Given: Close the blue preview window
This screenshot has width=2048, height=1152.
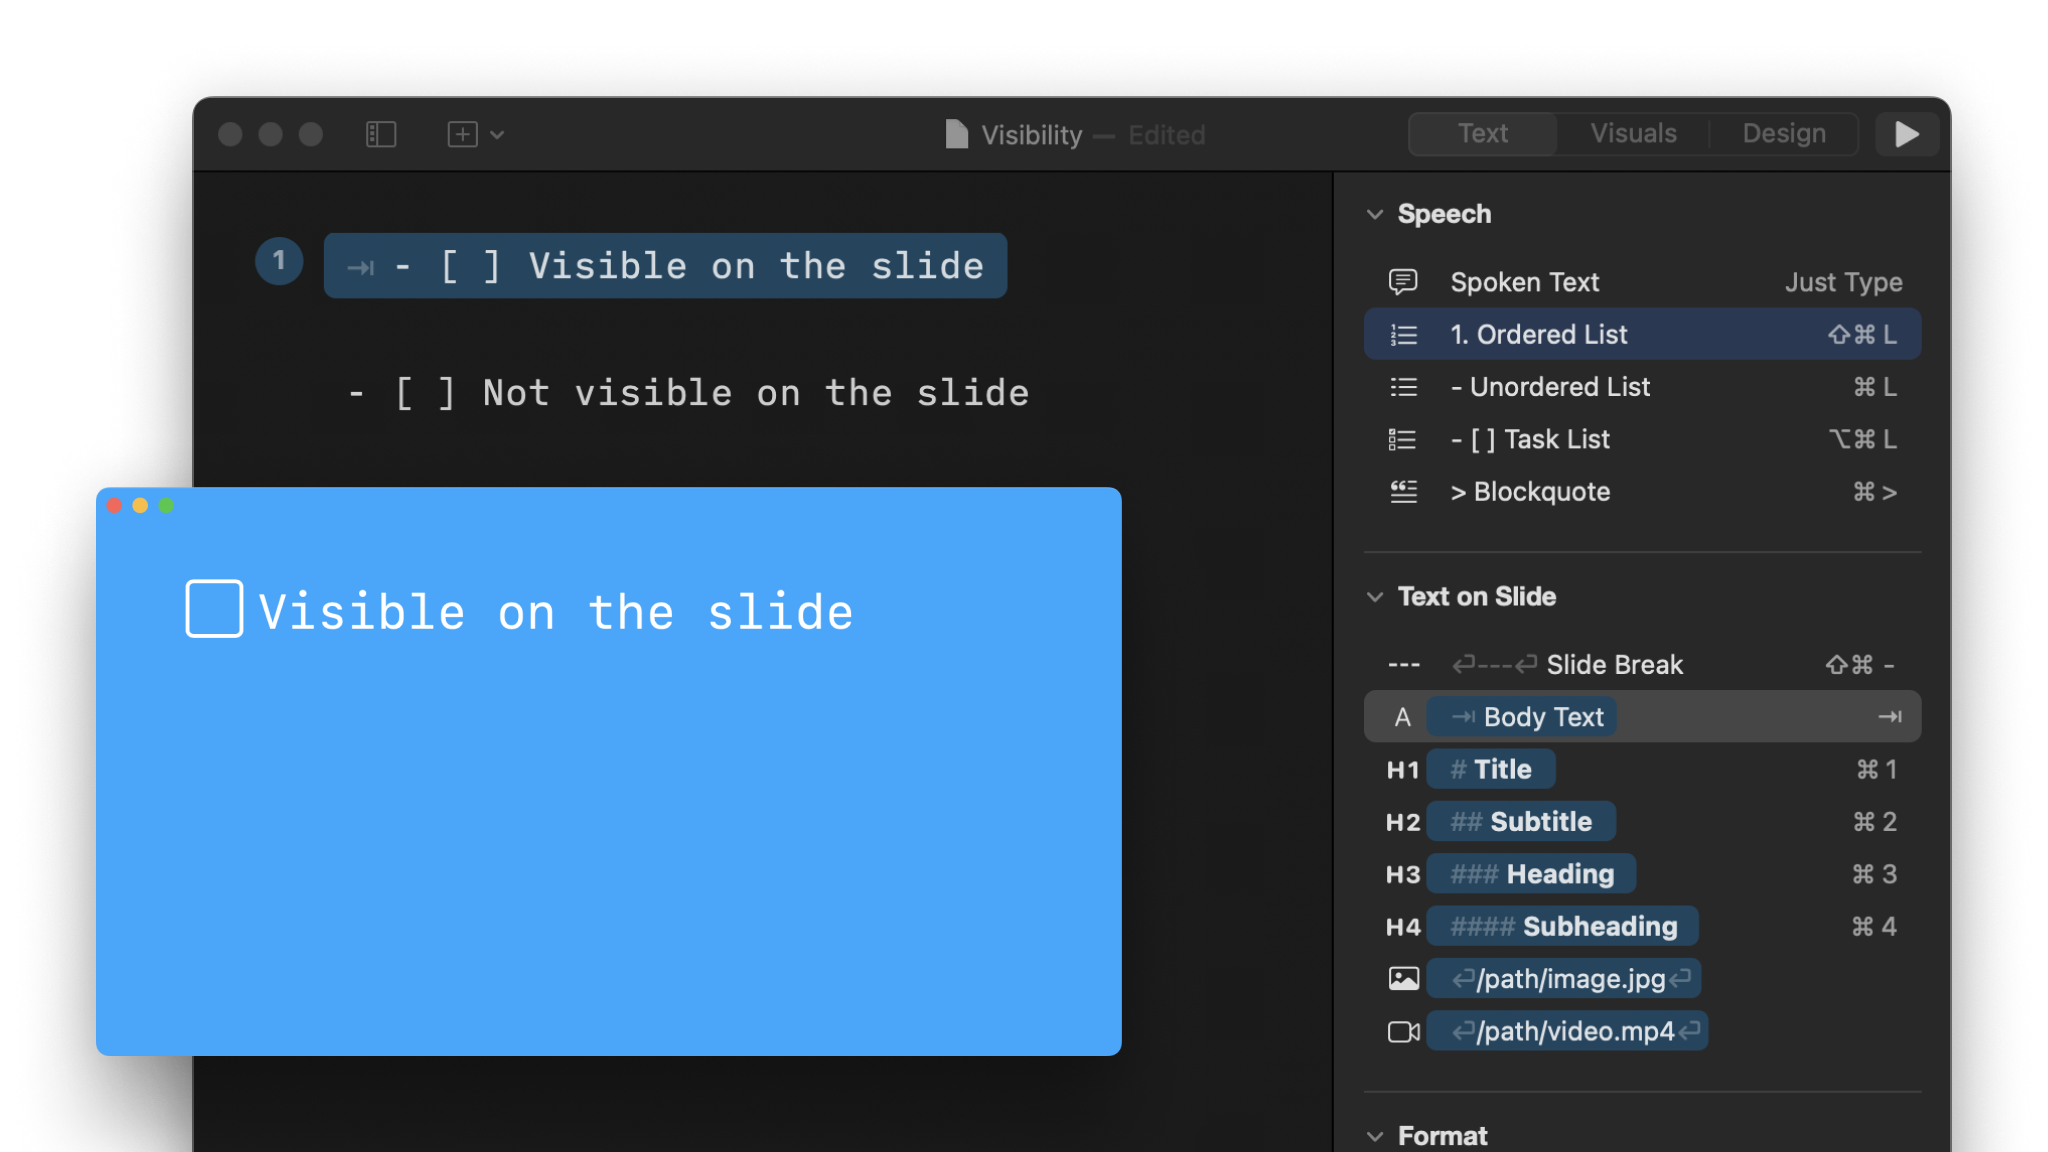Looking at the screenshot, I should 114,506.
